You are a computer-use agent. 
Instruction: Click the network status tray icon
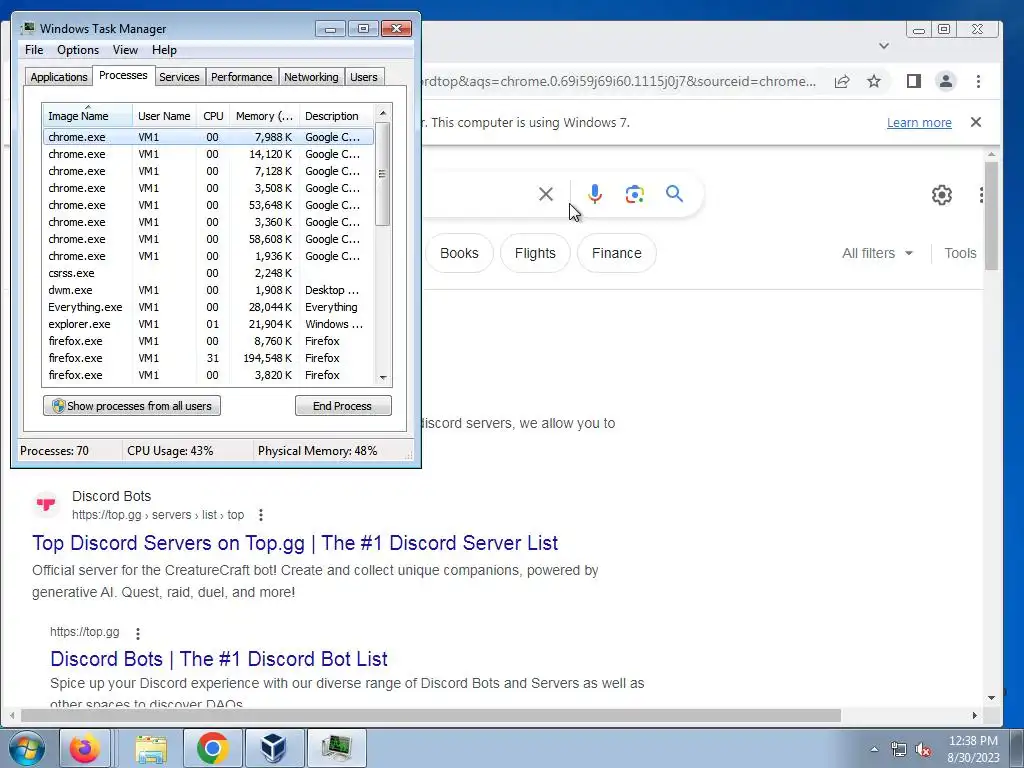click(x=899, y=750)
